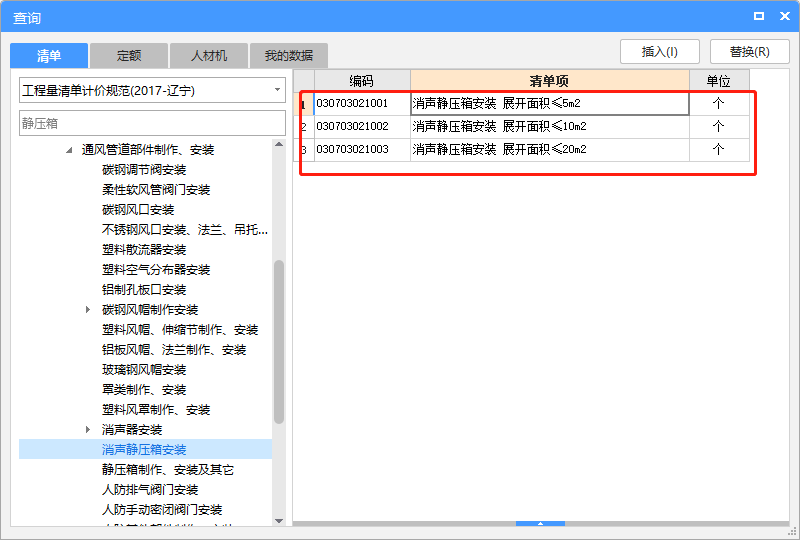Screen dimensions: 800x540
Task: Click the 替换(R) button
Action: (749, 52)
